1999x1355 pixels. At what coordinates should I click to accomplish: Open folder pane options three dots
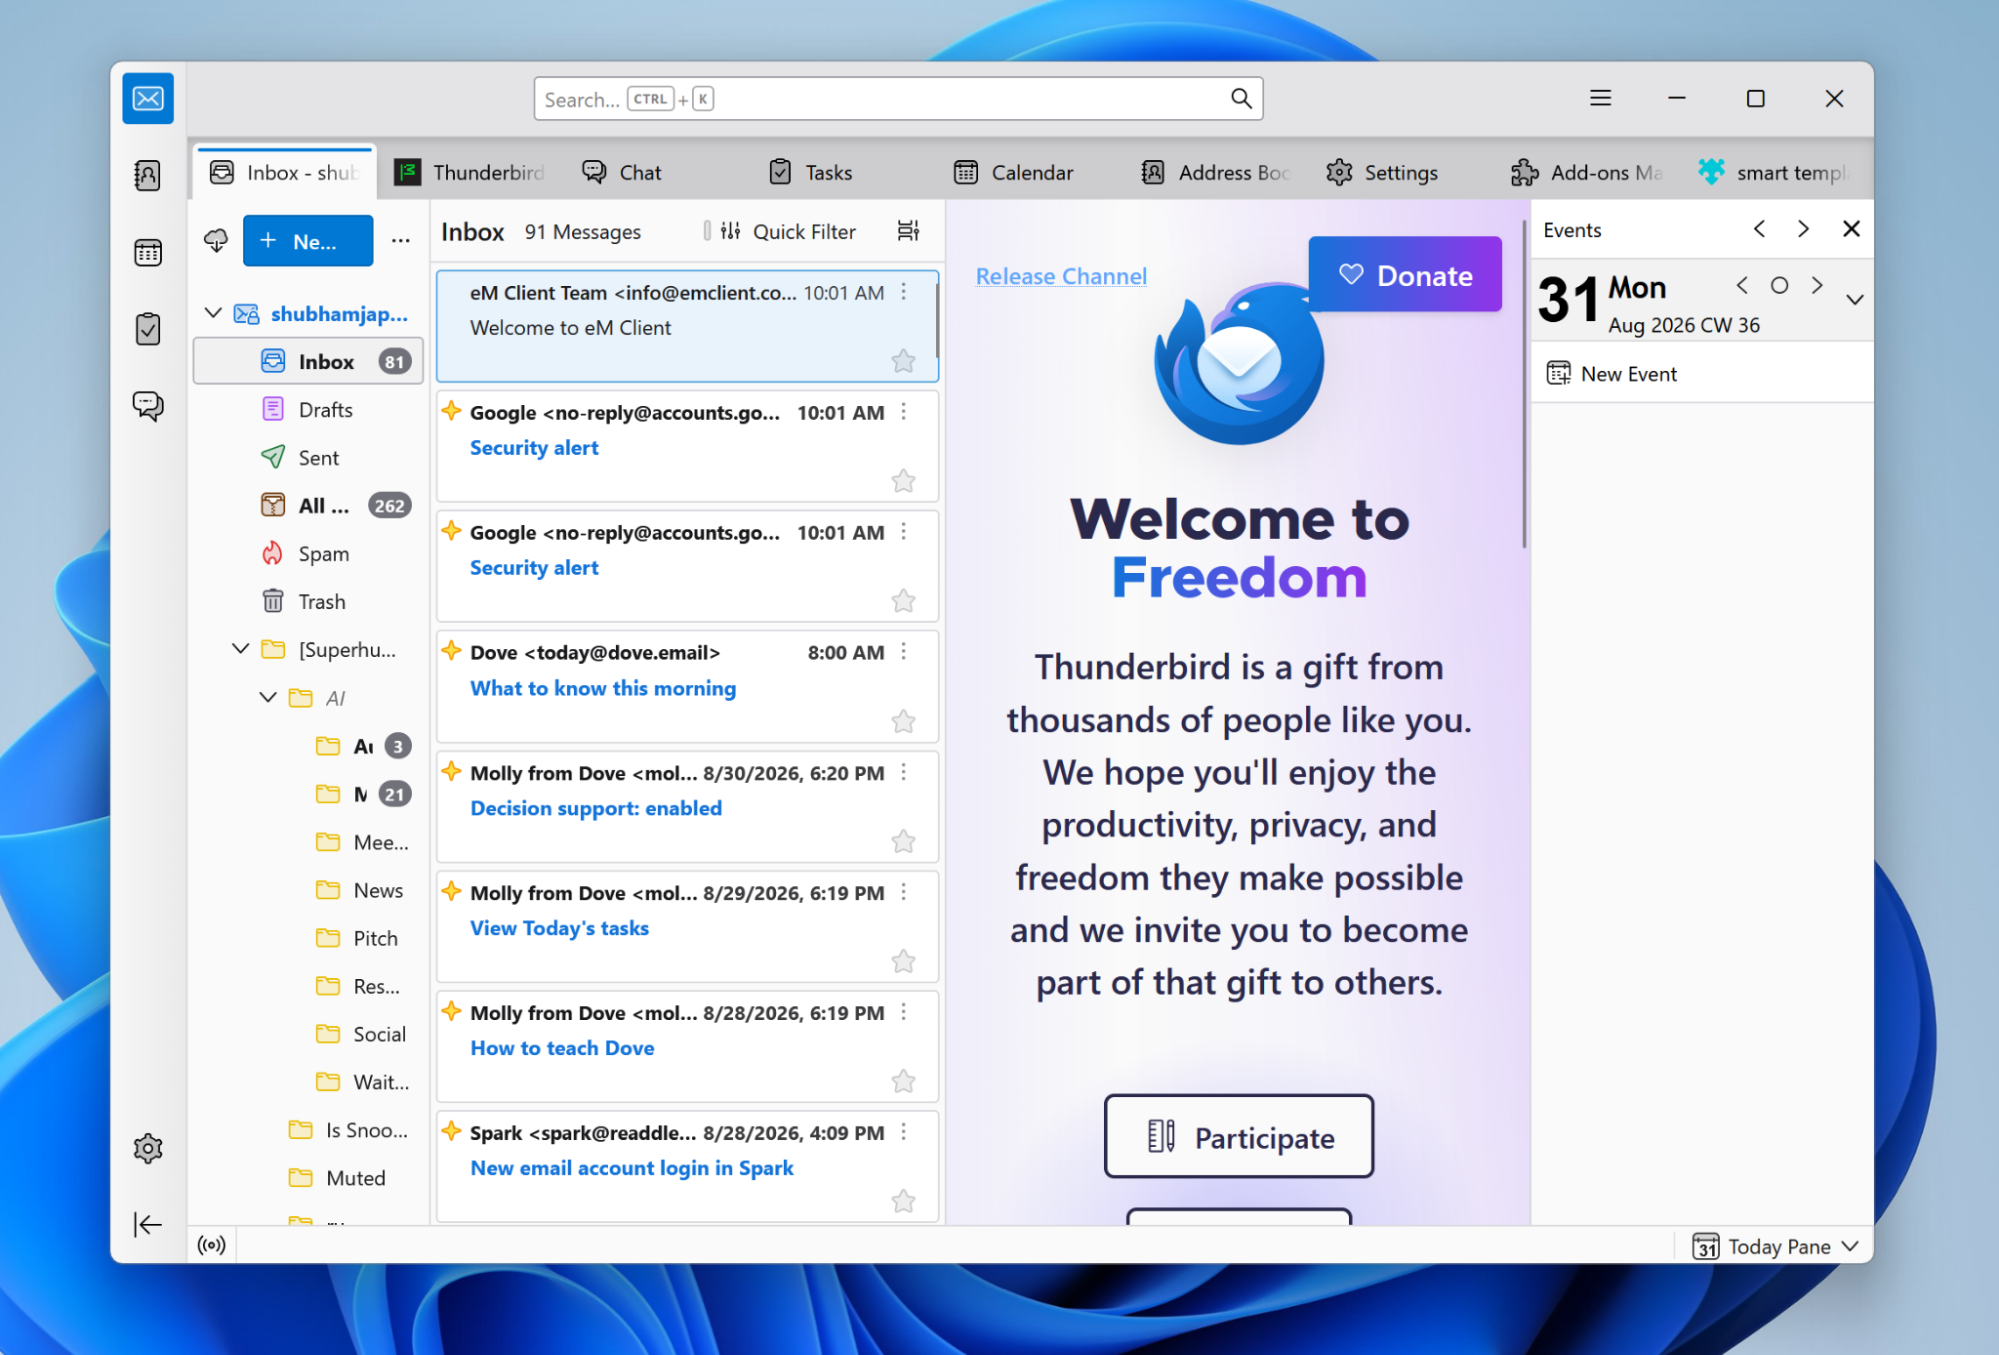click(x=401, y=240)
